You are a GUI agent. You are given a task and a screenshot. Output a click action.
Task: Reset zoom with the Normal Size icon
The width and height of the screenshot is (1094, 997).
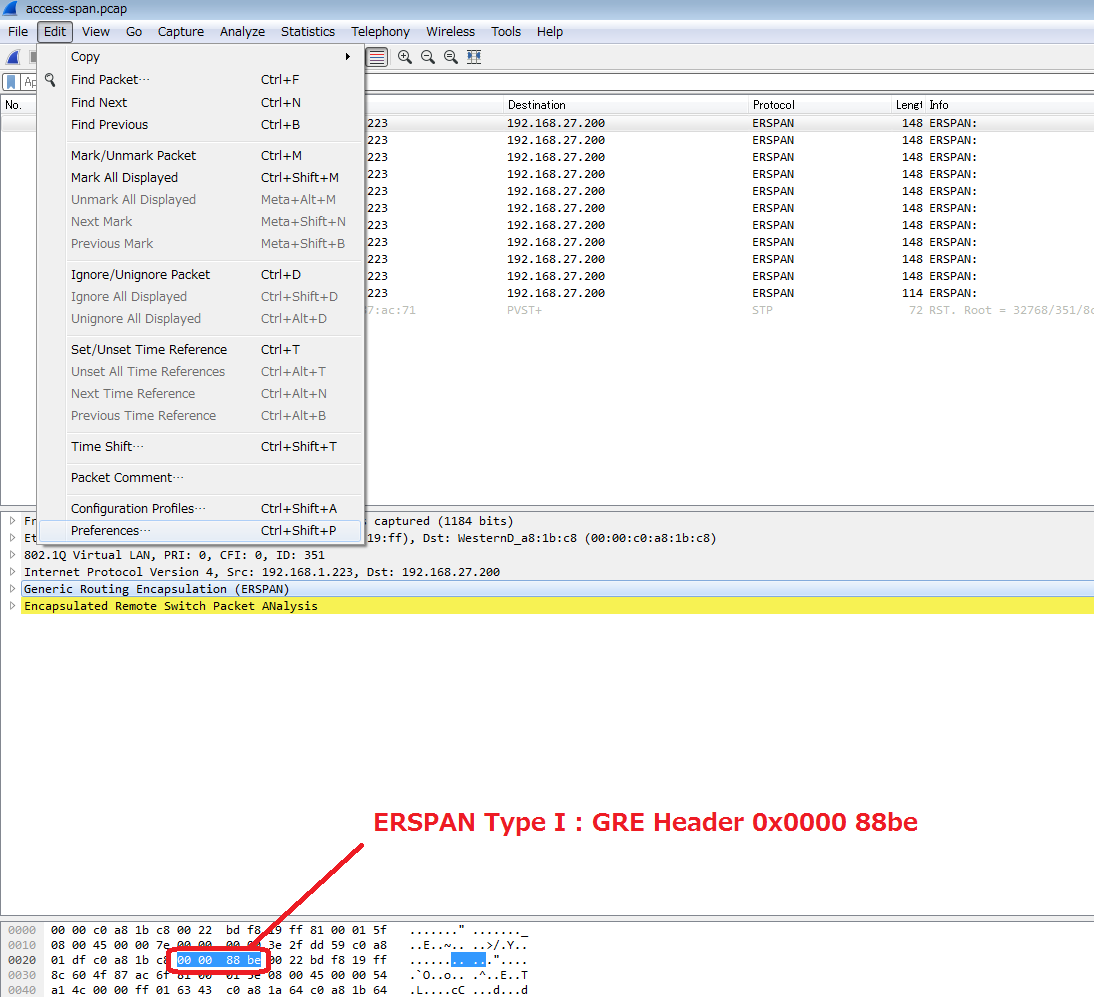coord(451,57)
